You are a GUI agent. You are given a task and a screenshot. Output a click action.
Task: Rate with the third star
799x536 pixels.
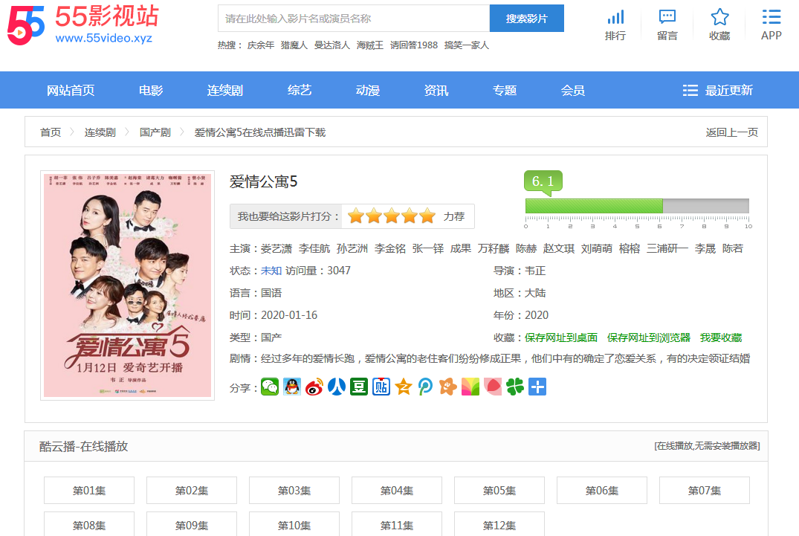(391, 216)
